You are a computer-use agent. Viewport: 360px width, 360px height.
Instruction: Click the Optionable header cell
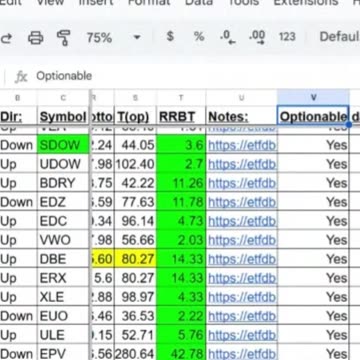pyautogui.click(x=313, y=116)
